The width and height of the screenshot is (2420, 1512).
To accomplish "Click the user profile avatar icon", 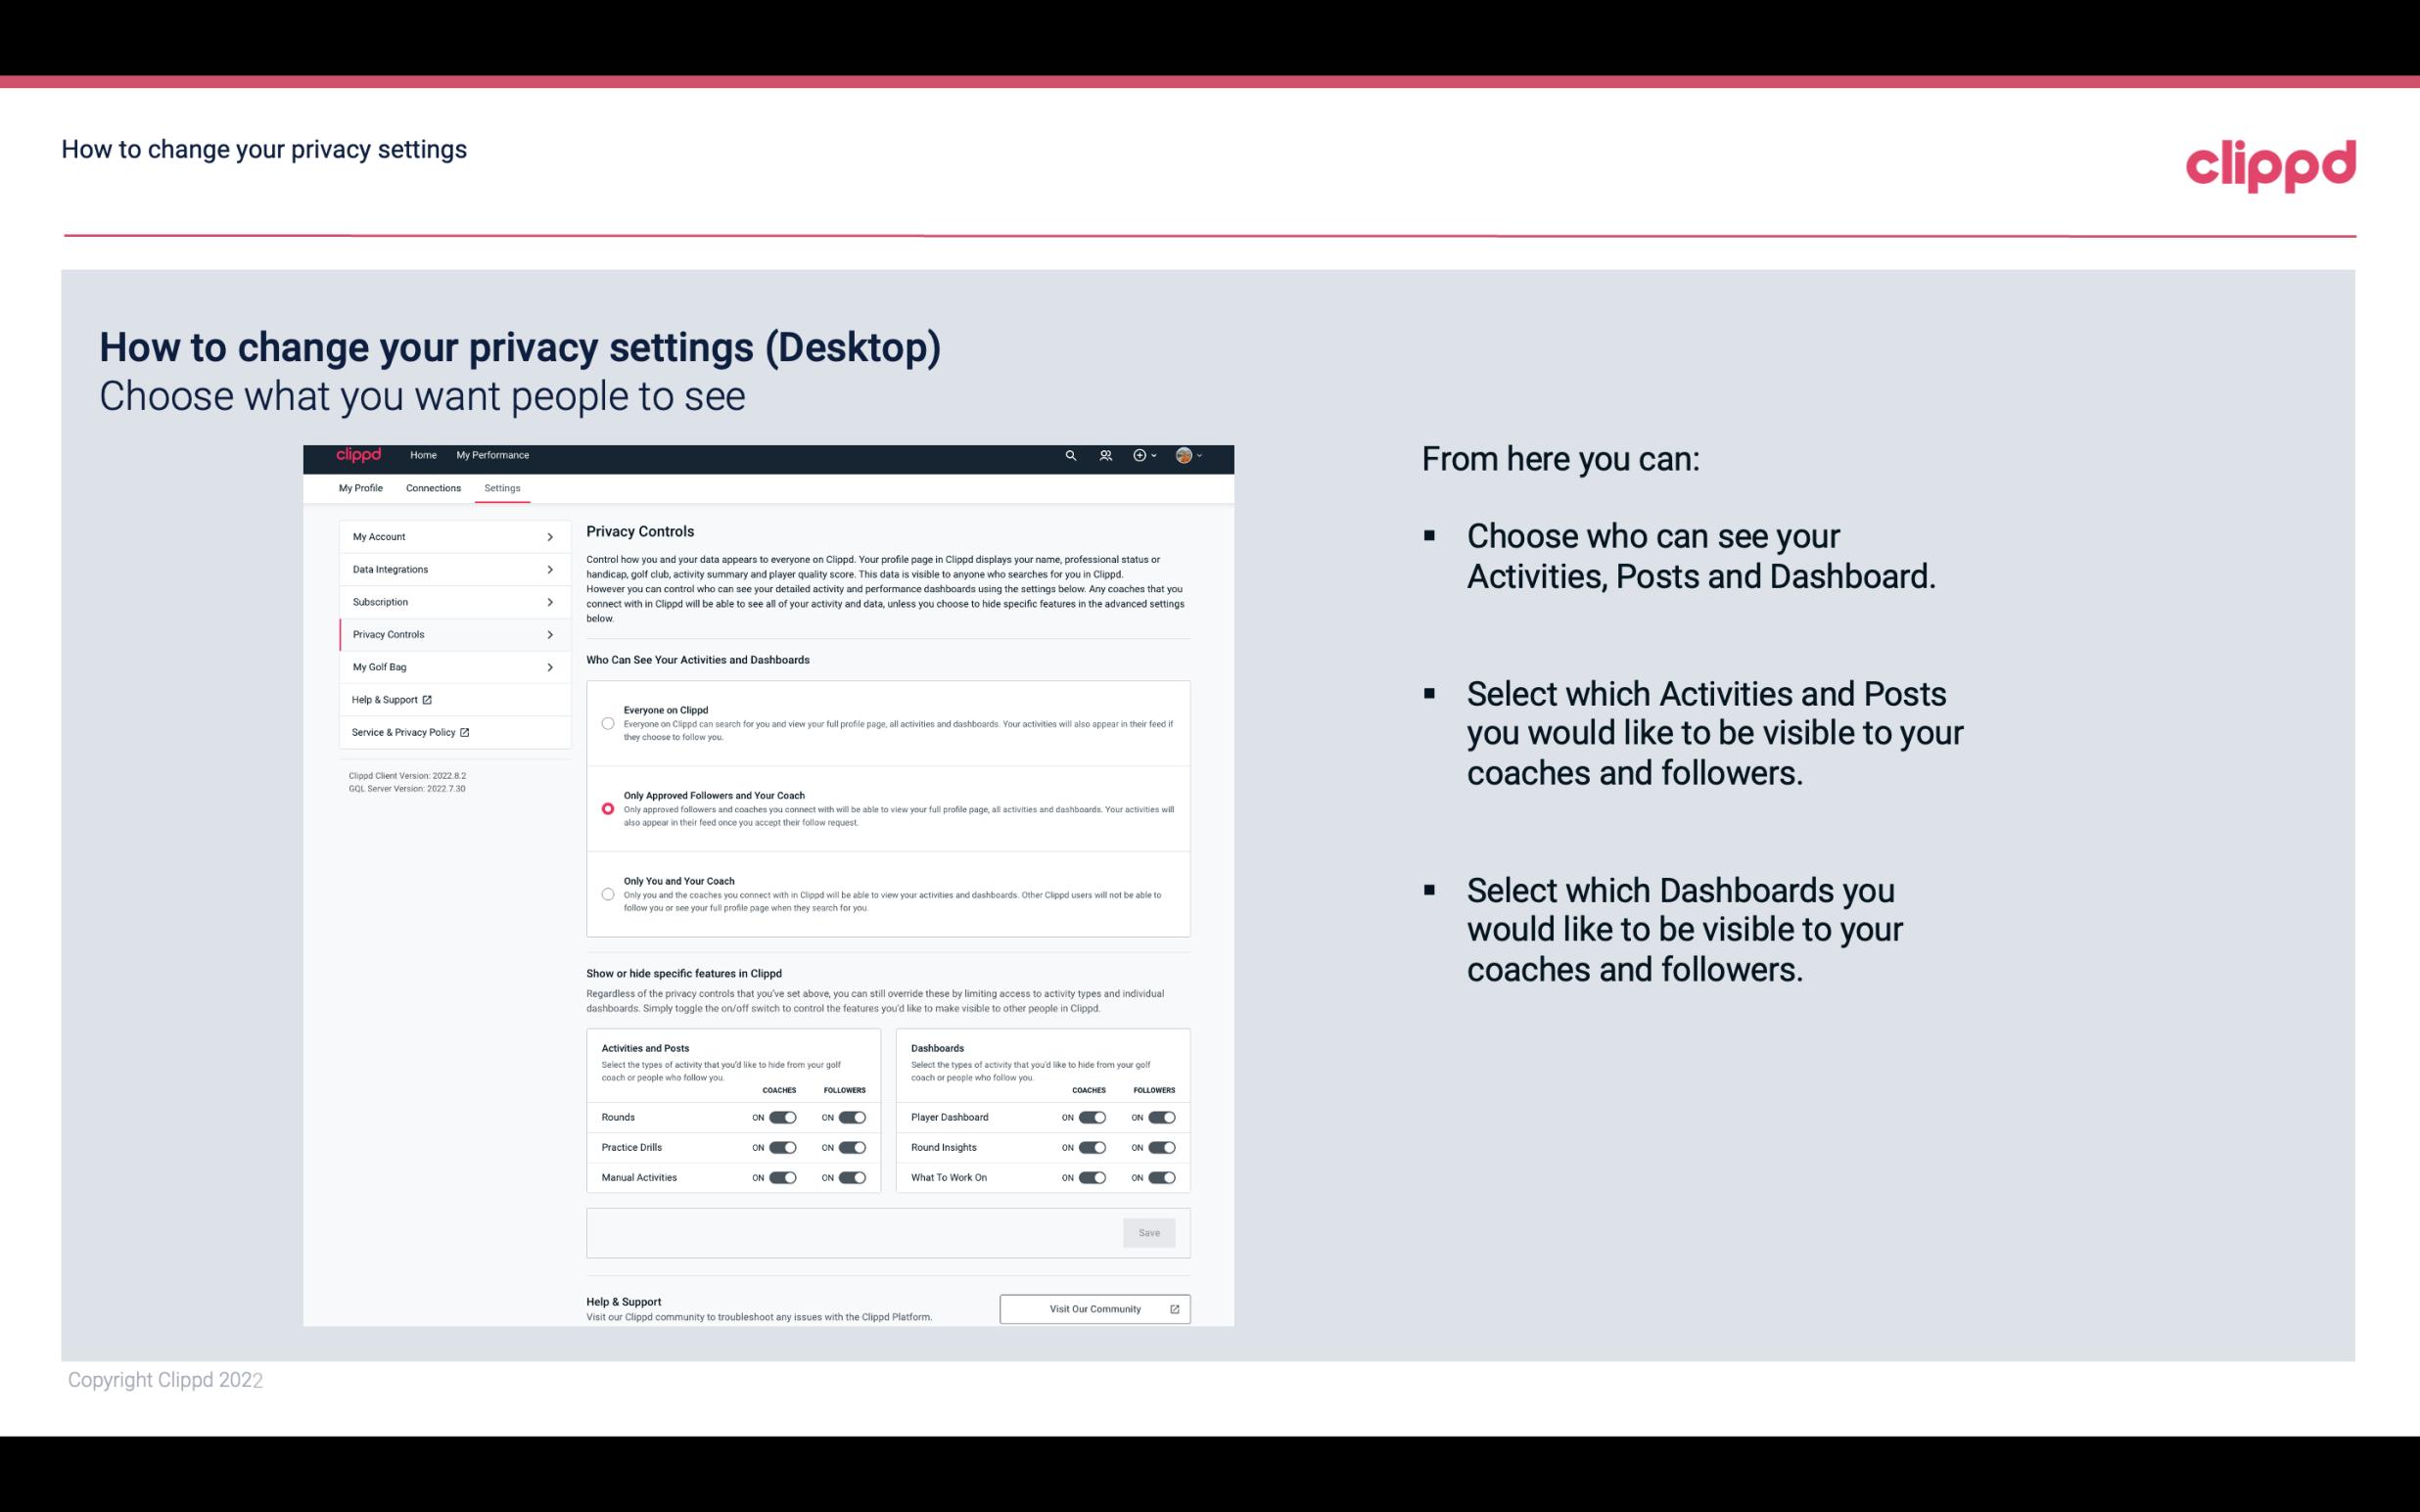I will (x=1185, y=455).
